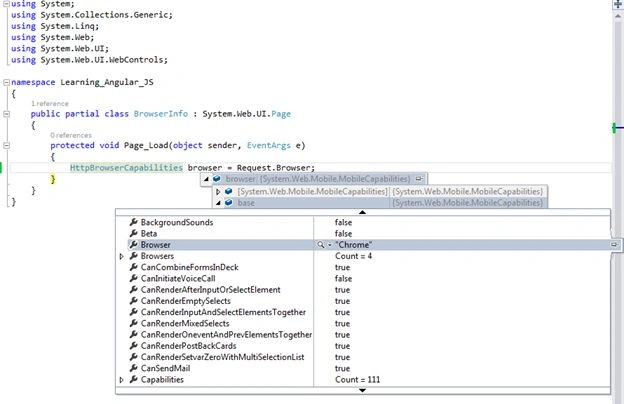Collapse the namespace Learning_Angular_JS block
624x404 pixels.
coord(6,82)
